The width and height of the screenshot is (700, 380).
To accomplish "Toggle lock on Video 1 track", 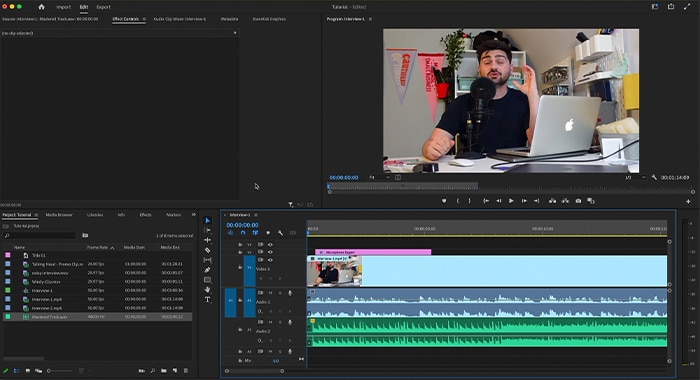I will (x=240, y=267).
